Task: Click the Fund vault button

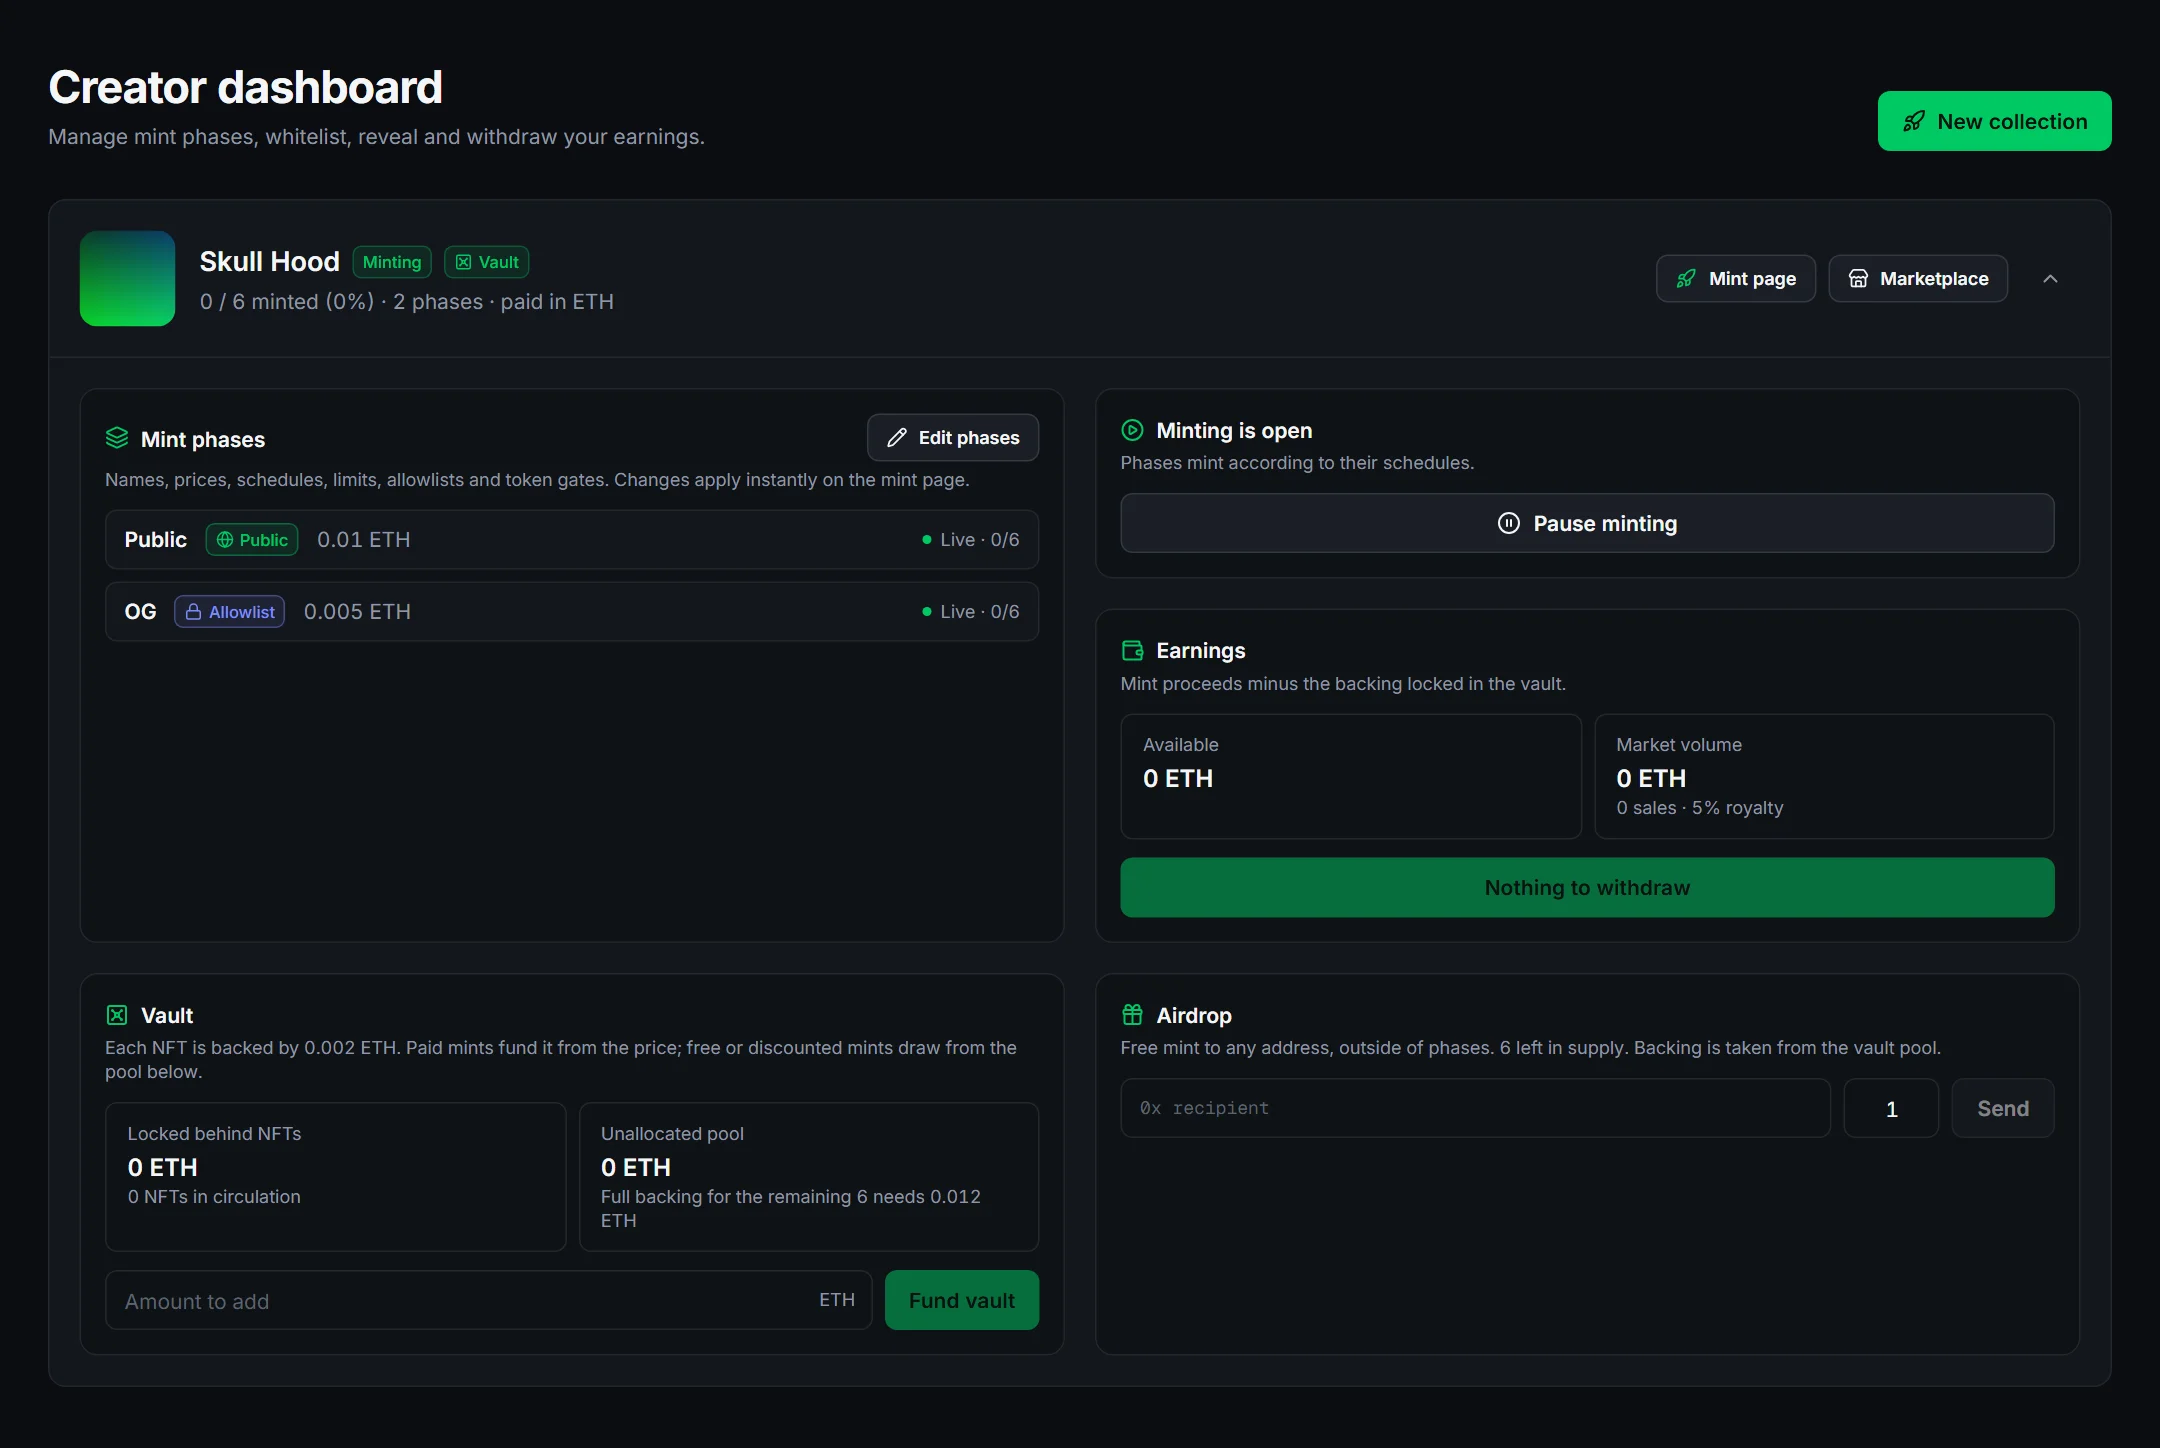Action: (962, 1301)
